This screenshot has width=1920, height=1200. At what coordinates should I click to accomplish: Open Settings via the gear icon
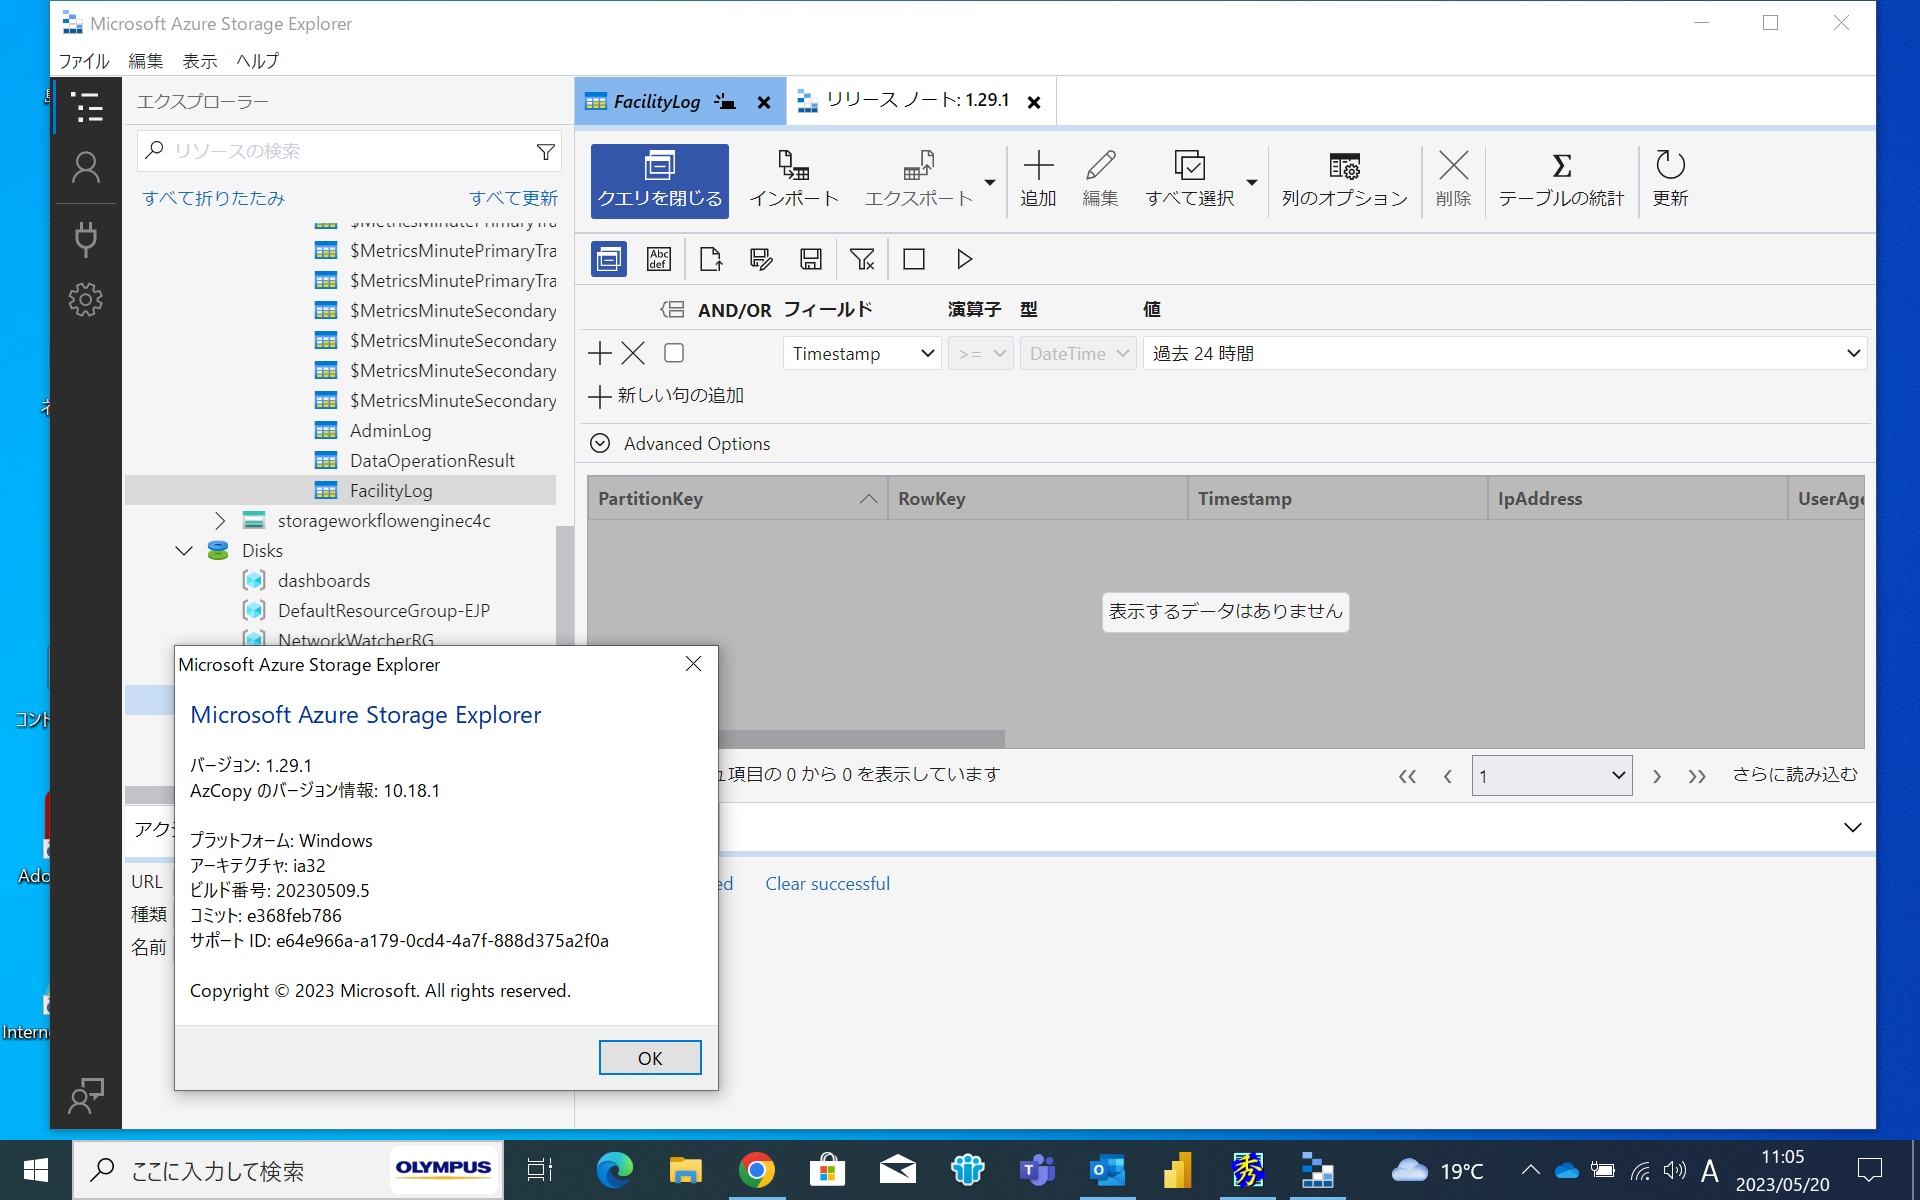(86, 298)
